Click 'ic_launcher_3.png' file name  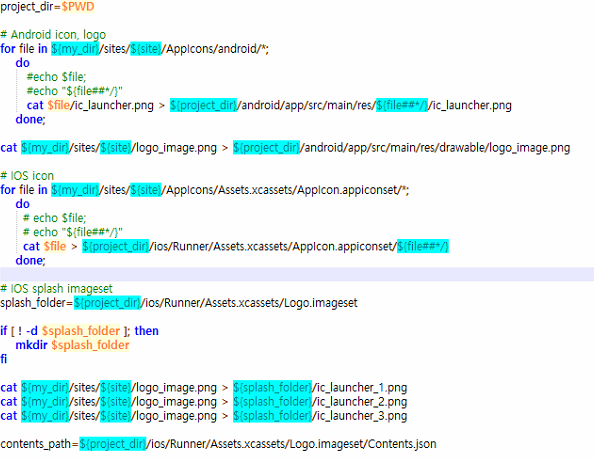pyautogui.click(x=361, y=416)
